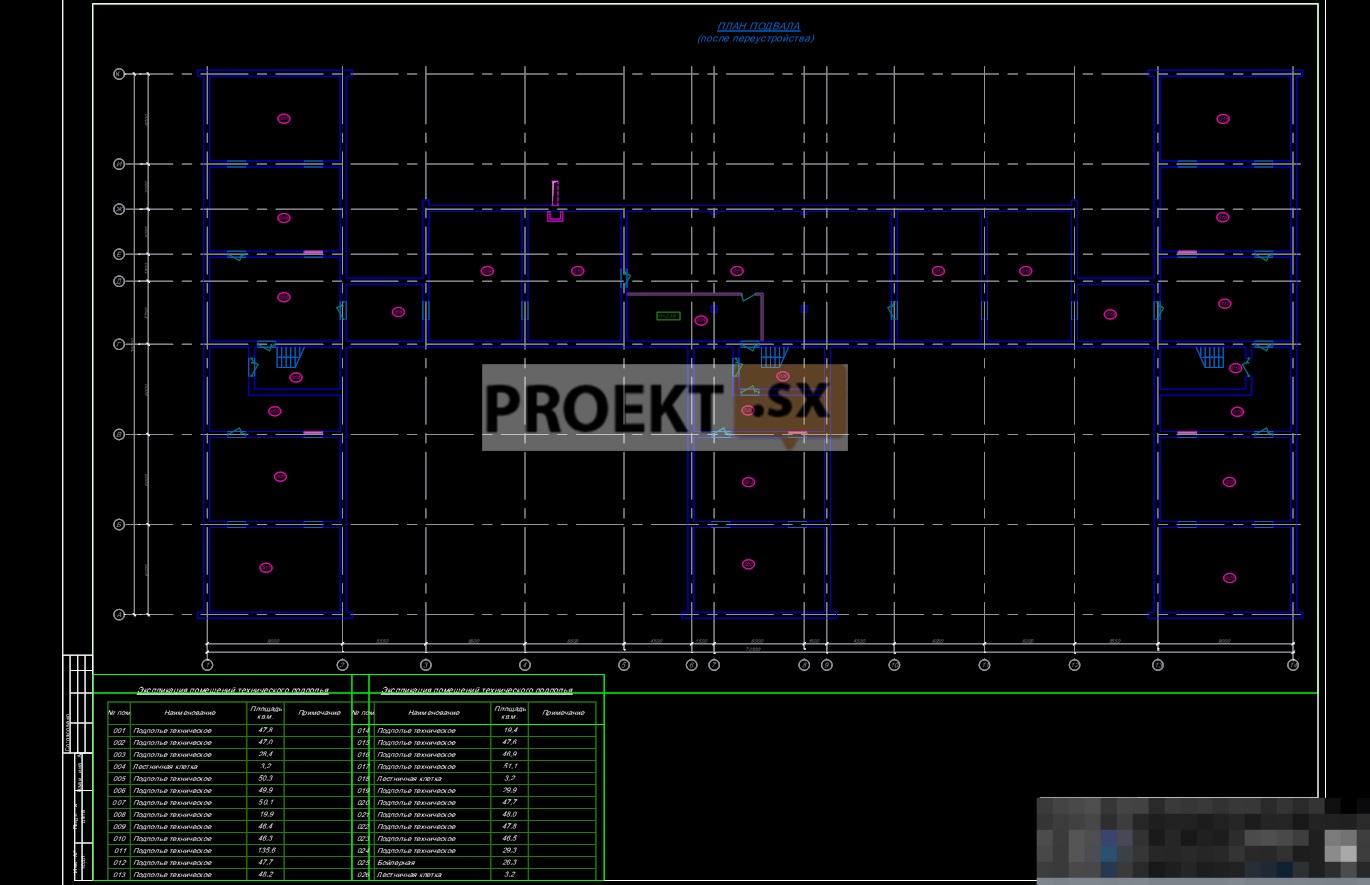The width and height of the screenshot is (1370, 885).
Task: Select the staircase symbol in the central block
Action: tap(773, 356)
